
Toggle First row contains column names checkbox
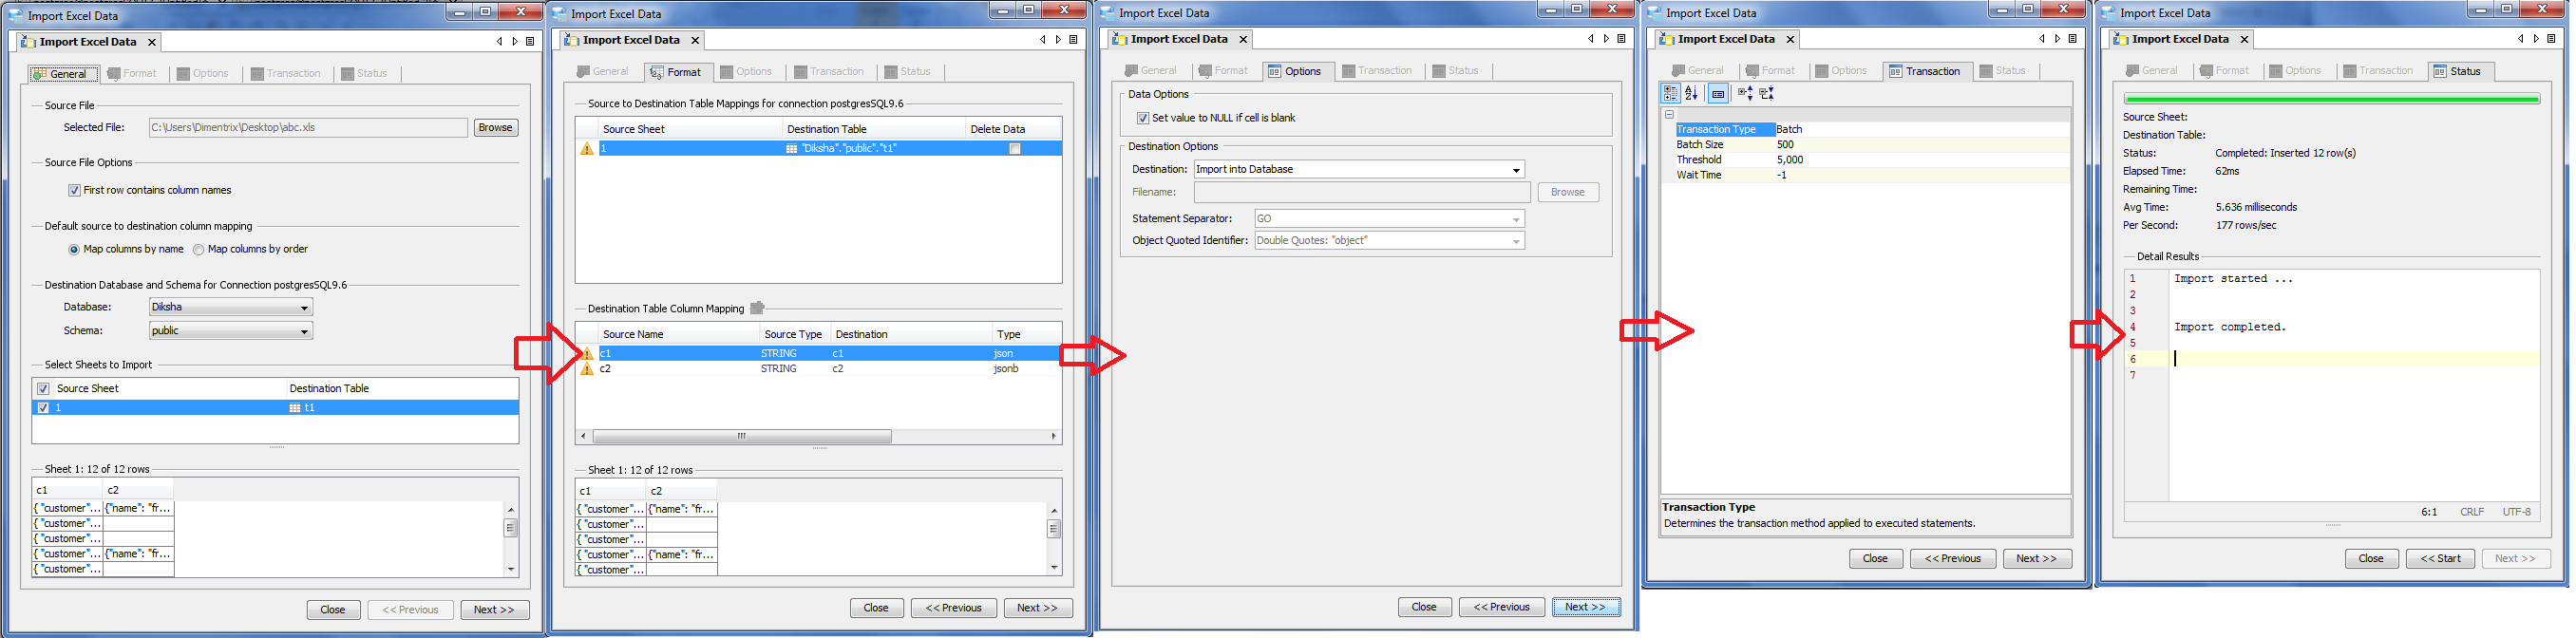pos(74,190)
